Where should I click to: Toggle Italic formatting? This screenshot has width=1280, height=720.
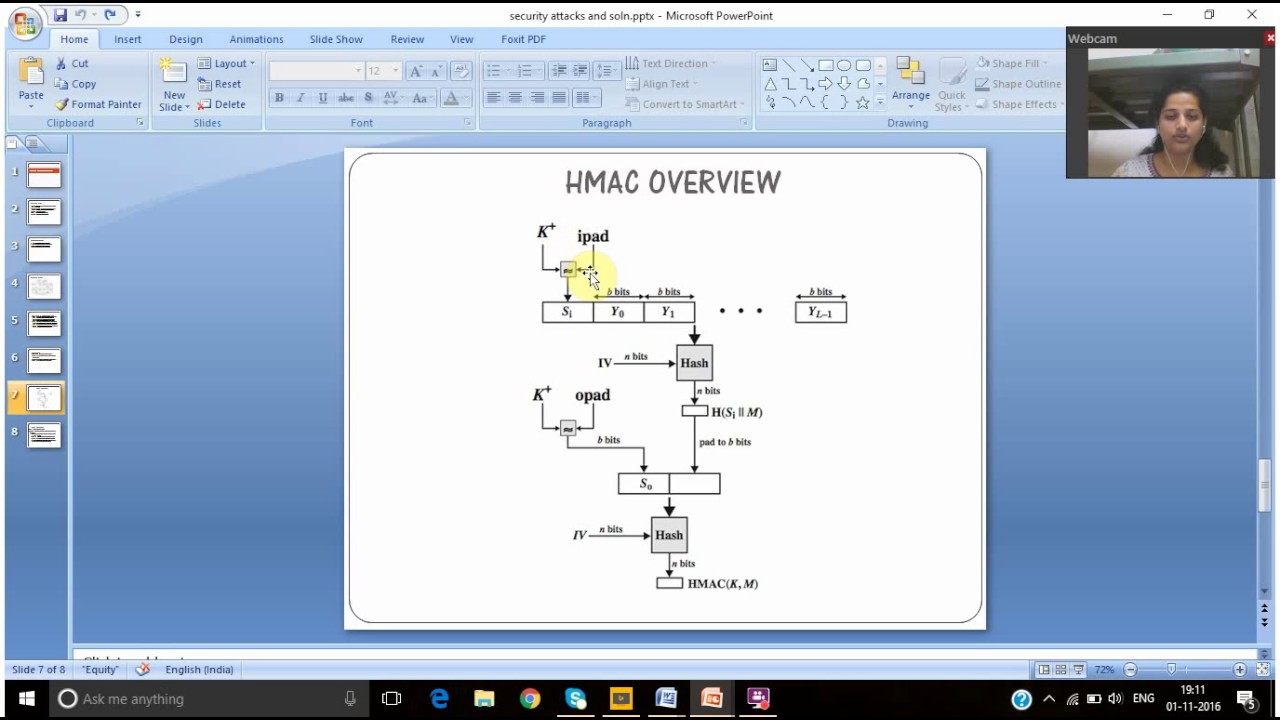click(300, 97)
